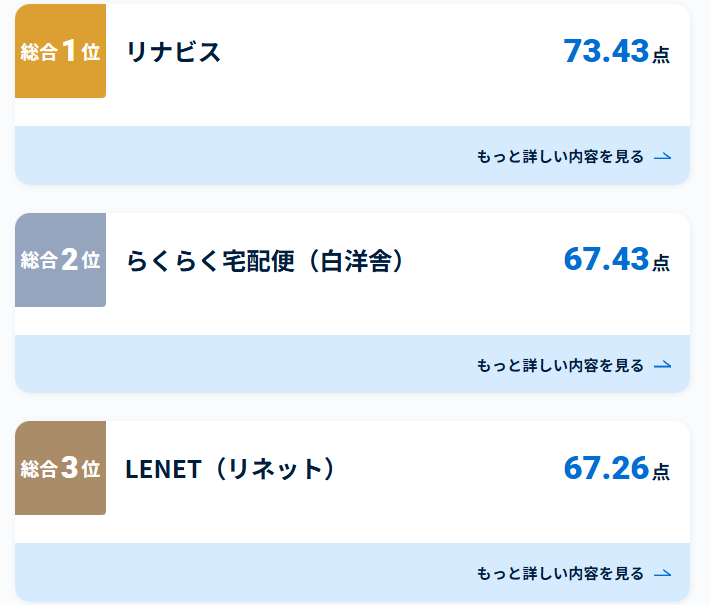Viewport: 710px width, 605px height.
Task: Click the light blue footer bar of 白洋舎 card
Action: (x=352, y=364)
